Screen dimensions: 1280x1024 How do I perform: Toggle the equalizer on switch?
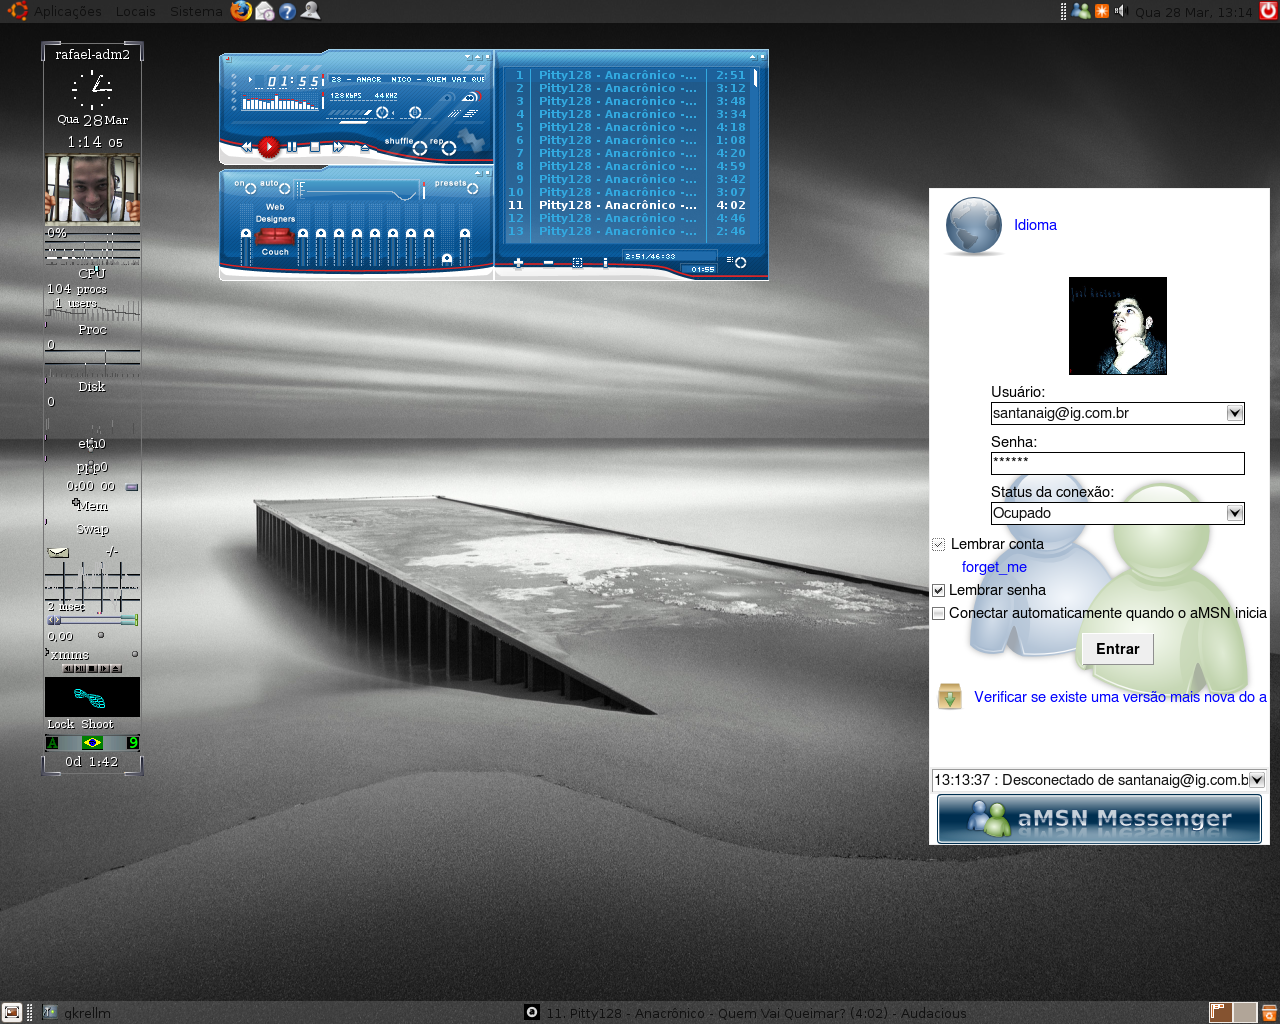coord(249,188)
